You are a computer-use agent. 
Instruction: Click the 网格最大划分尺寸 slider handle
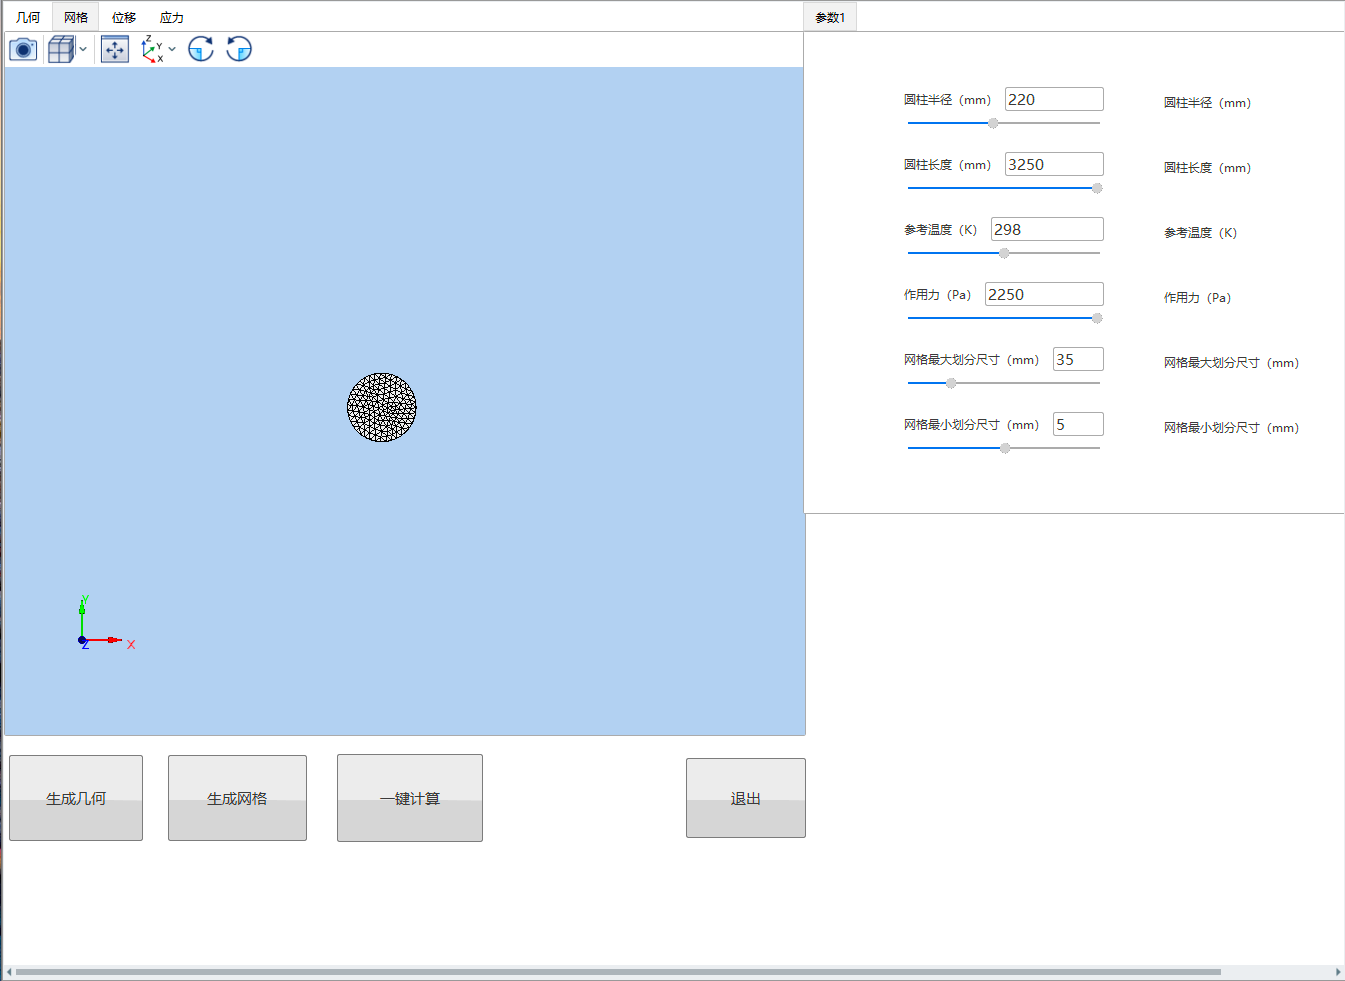951,383
